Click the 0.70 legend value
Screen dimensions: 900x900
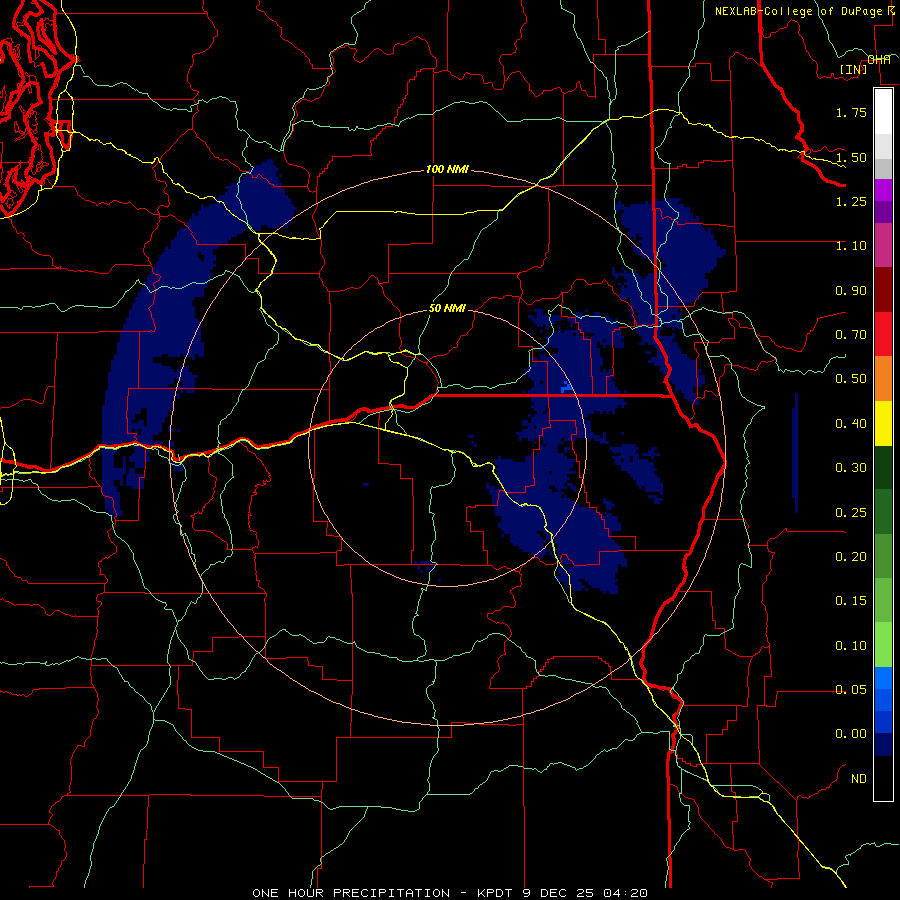[851, 335]
